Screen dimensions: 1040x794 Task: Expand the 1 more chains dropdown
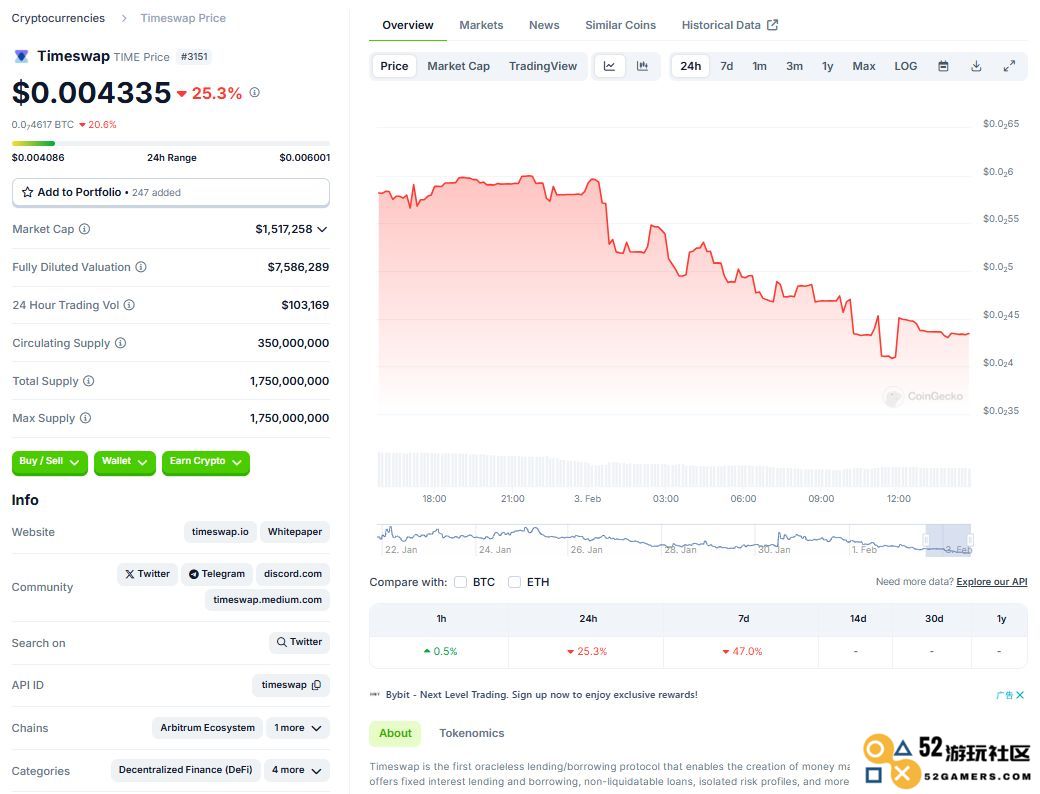(x=298, y=728)
